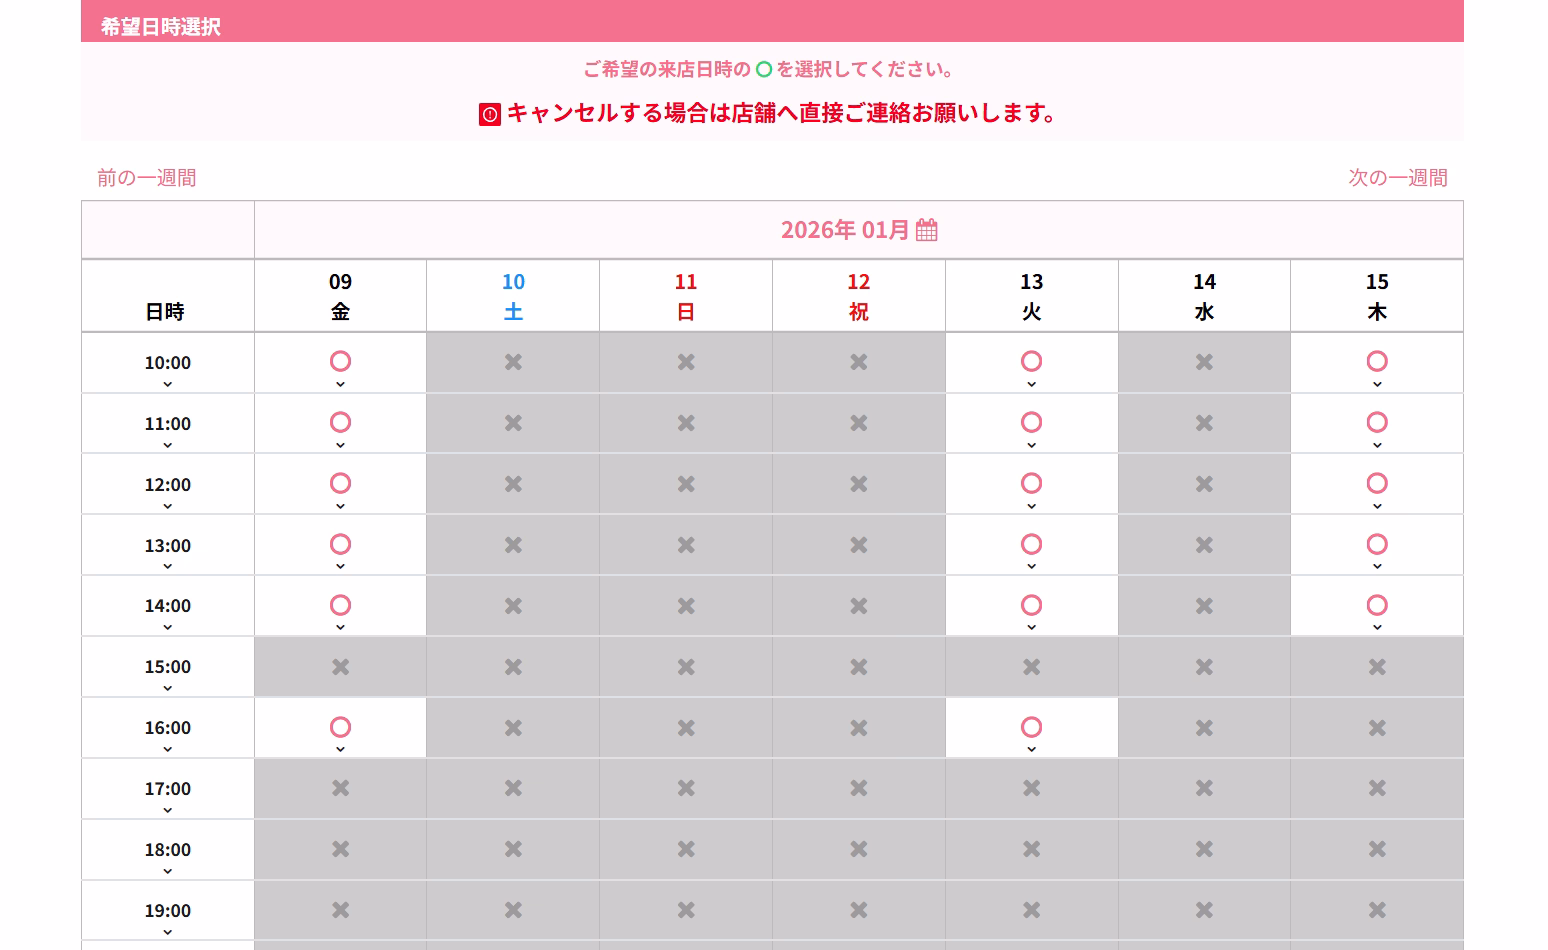Click the × icon at 15:00 on Friday 9th
The image size is (1548, 950).
point(339,667)
